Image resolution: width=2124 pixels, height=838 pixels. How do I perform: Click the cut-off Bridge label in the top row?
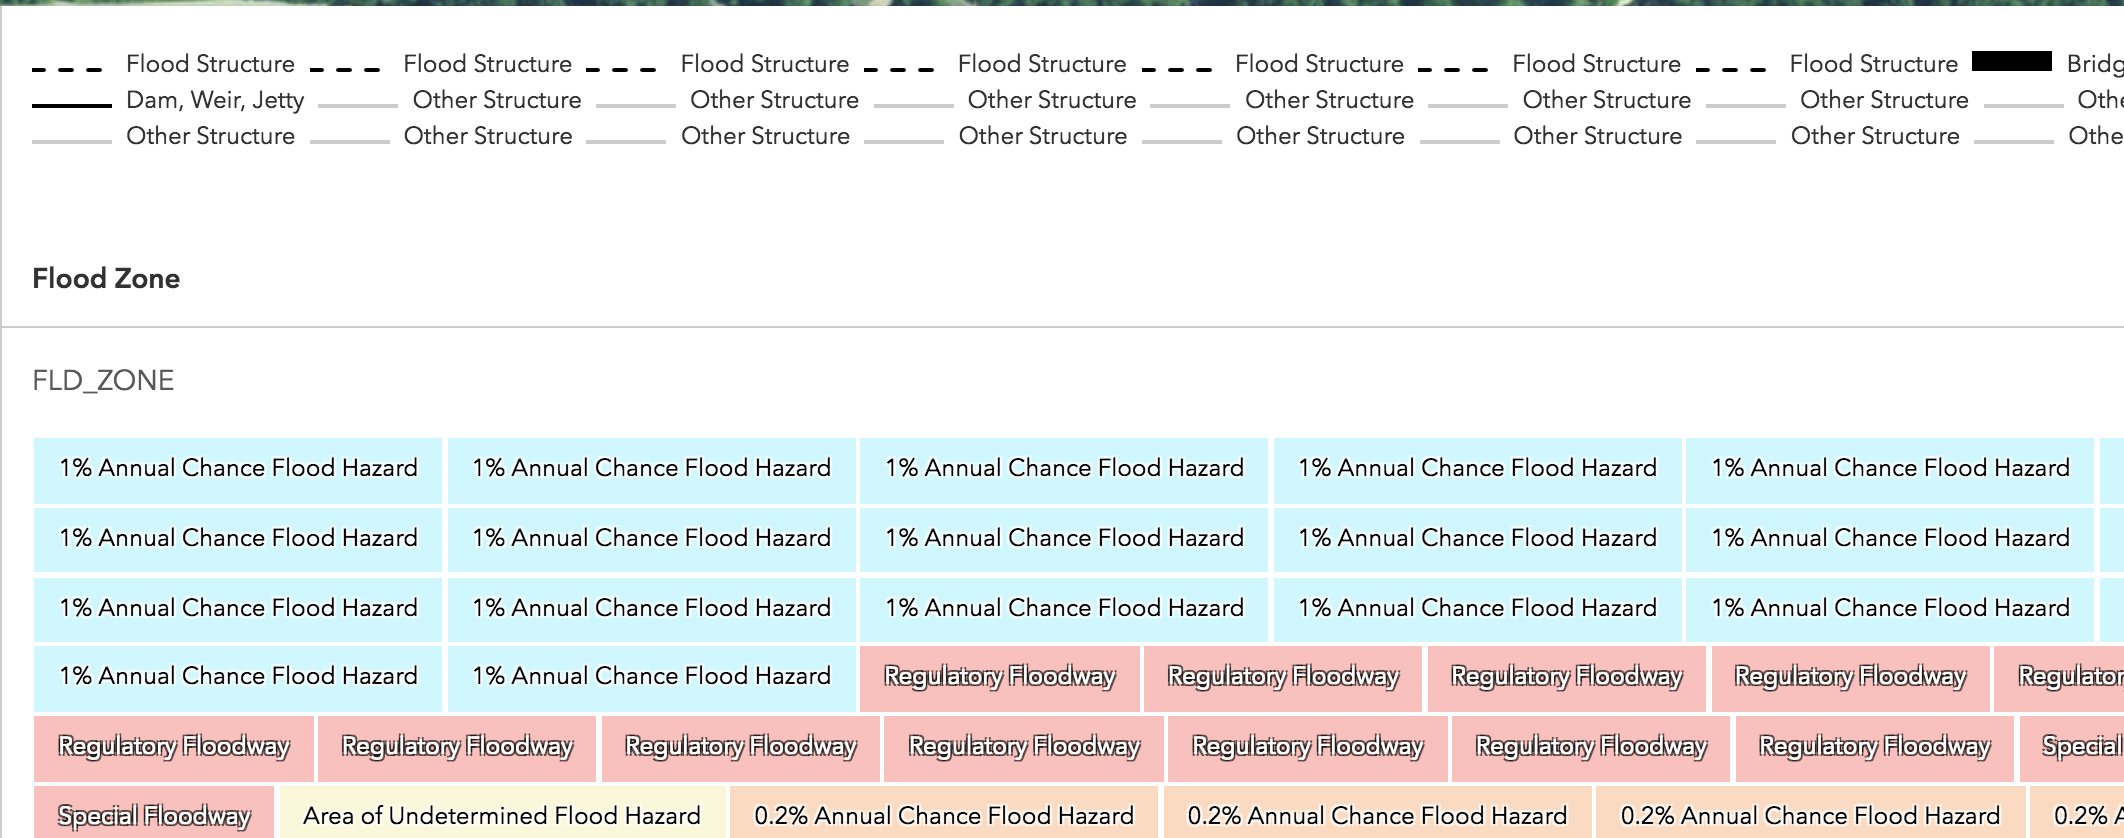(x=2094, y=64)
